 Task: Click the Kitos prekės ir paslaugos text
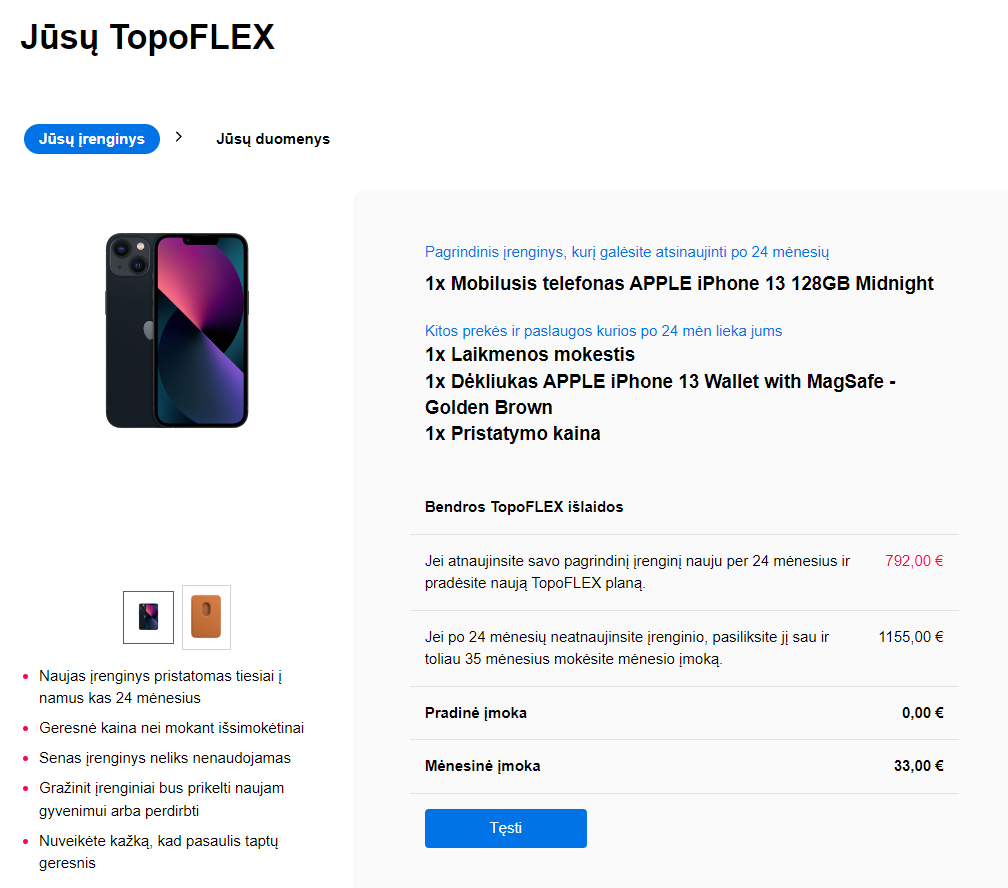(x=603, y=331)
